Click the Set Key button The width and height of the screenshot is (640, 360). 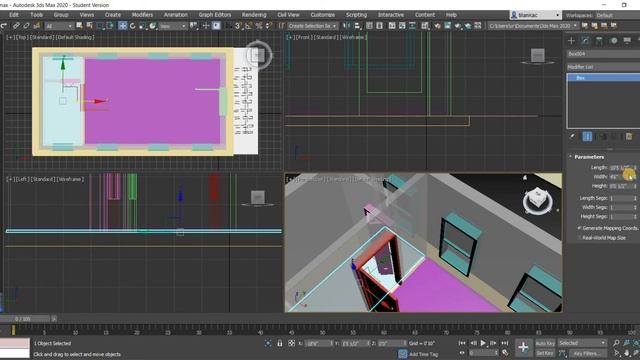545,353
